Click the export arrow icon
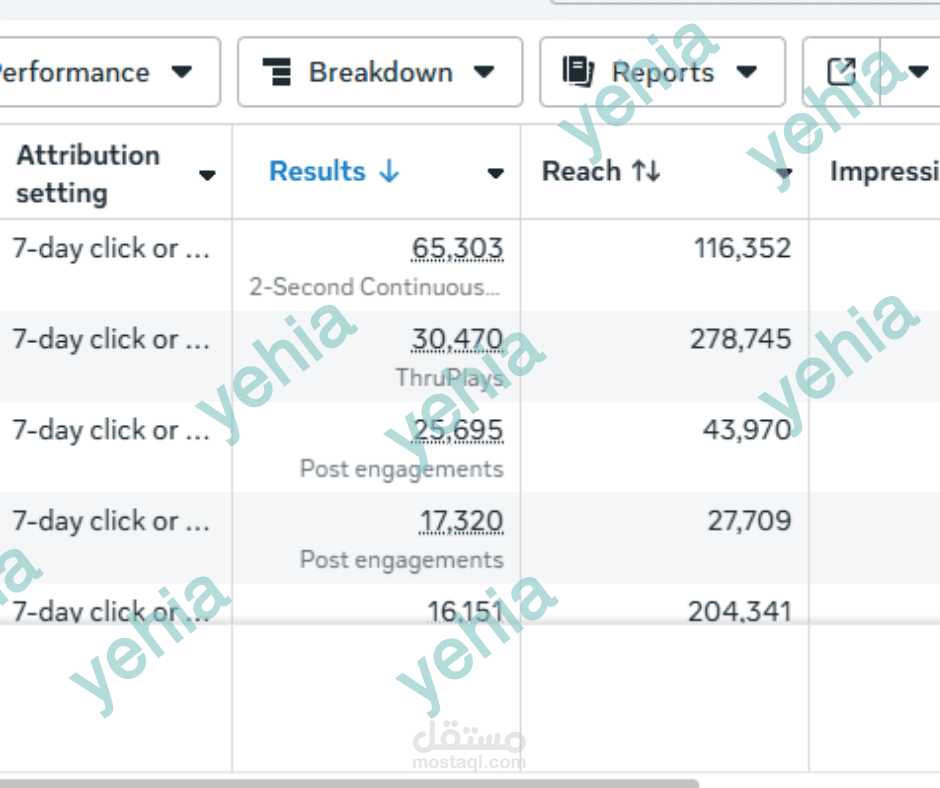 (842, 72)
